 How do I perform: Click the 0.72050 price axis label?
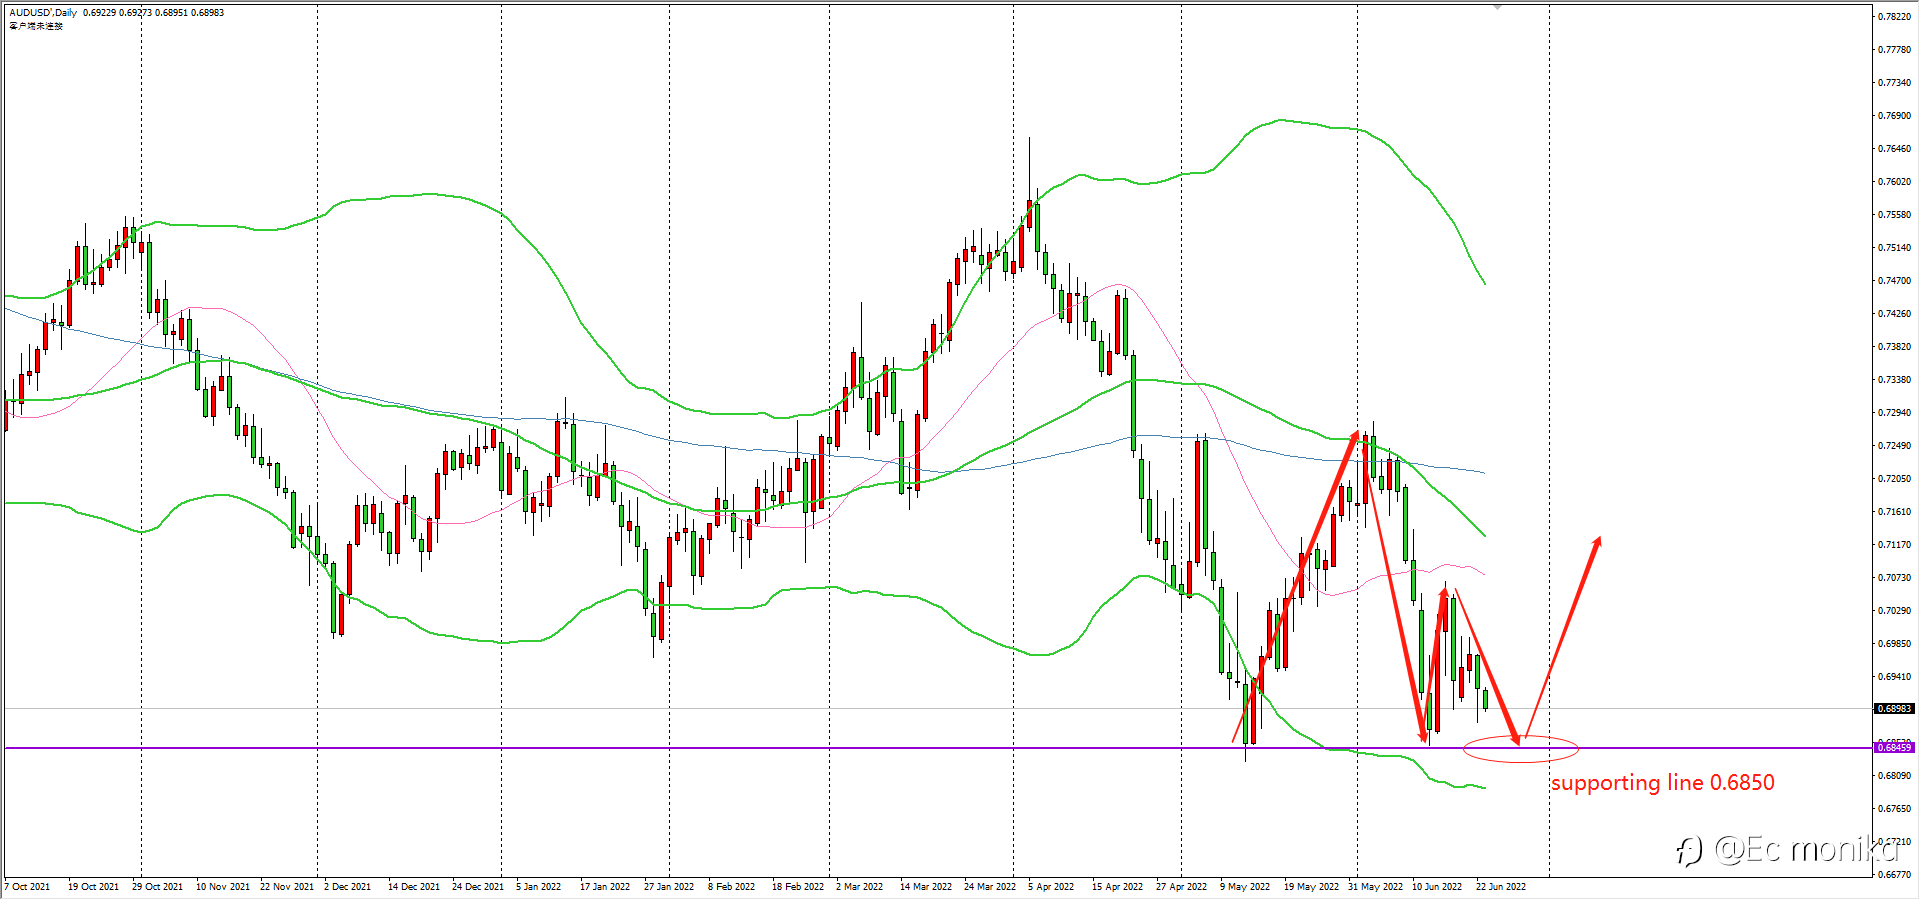pyautogui.click(x=1894, y=479)
